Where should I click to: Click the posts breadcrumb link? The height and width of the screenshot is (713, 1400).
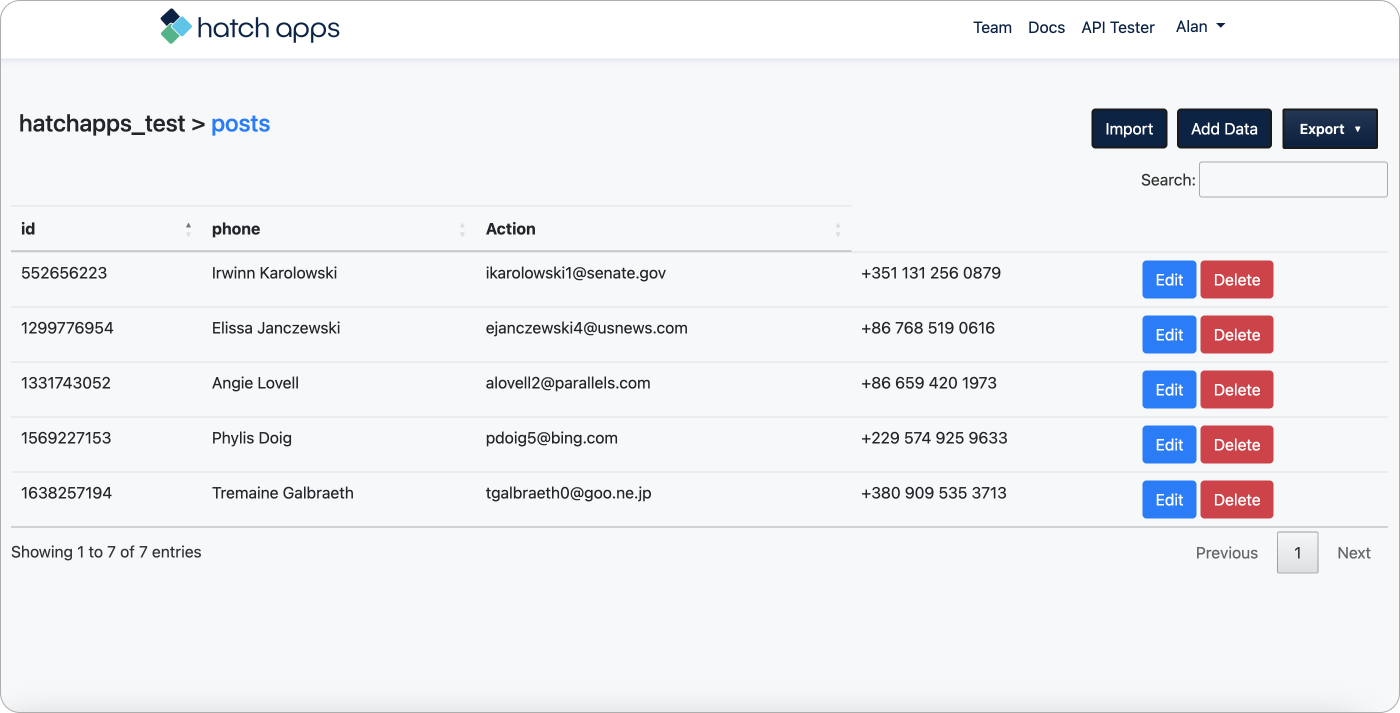click(x=240, y=124)
